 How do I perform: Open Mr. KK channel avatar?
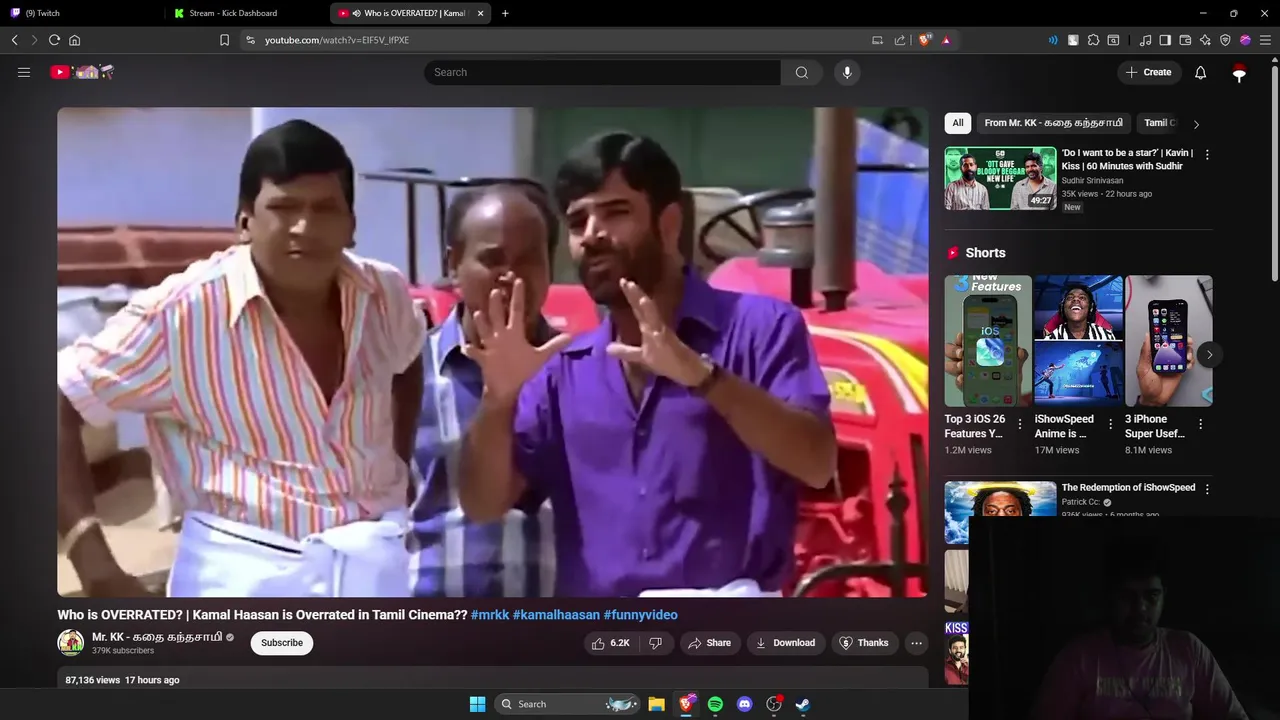[71, 643]
